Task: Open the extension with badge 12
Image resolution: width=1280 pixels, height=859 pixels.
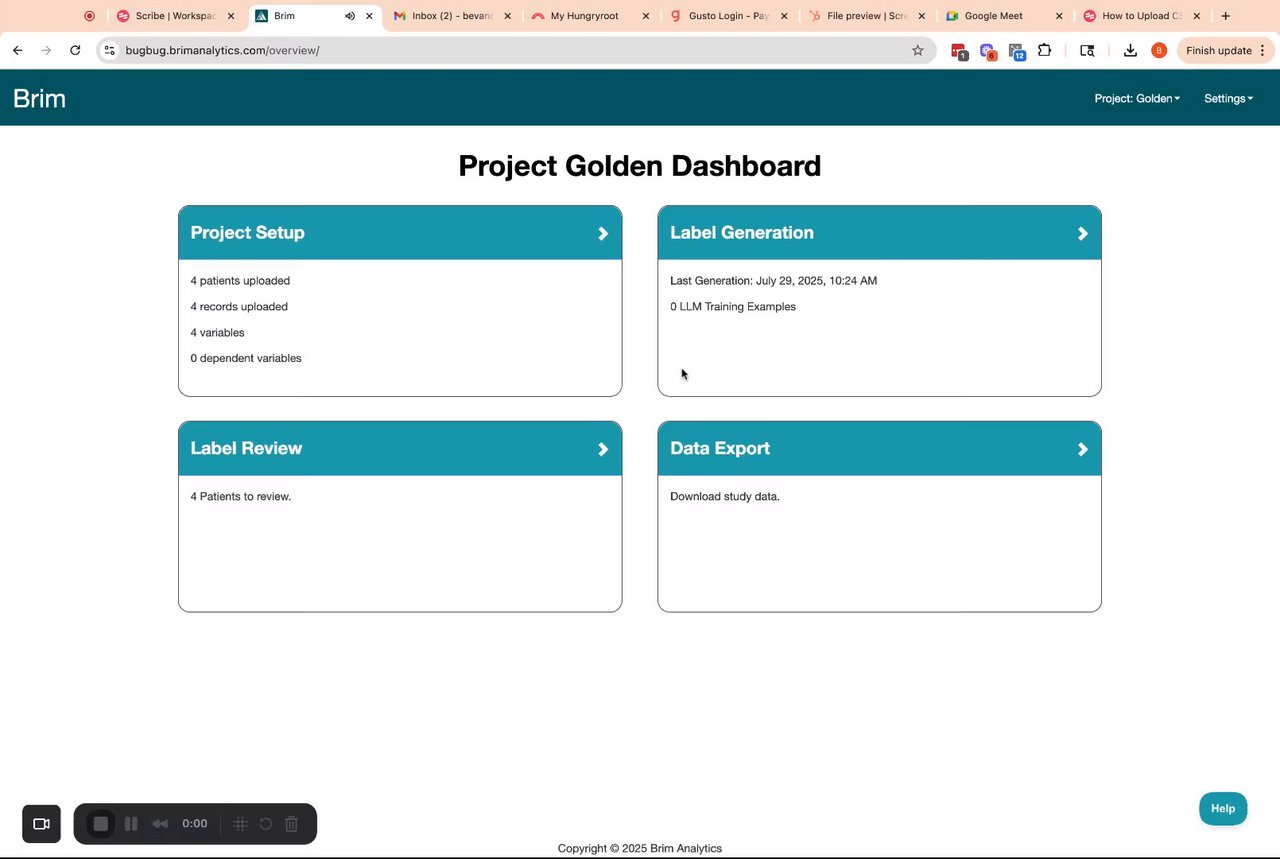Action: pos(1017,51)
